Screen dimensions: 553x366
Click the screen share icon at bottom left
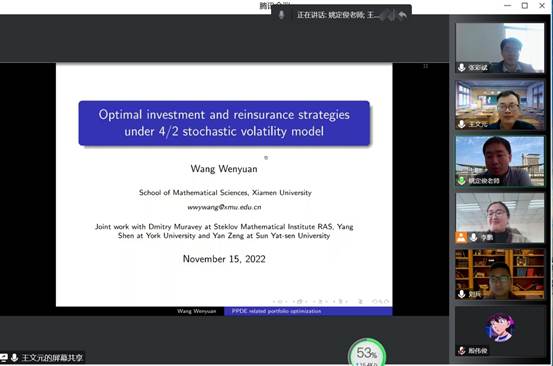(x=4, y=358)
